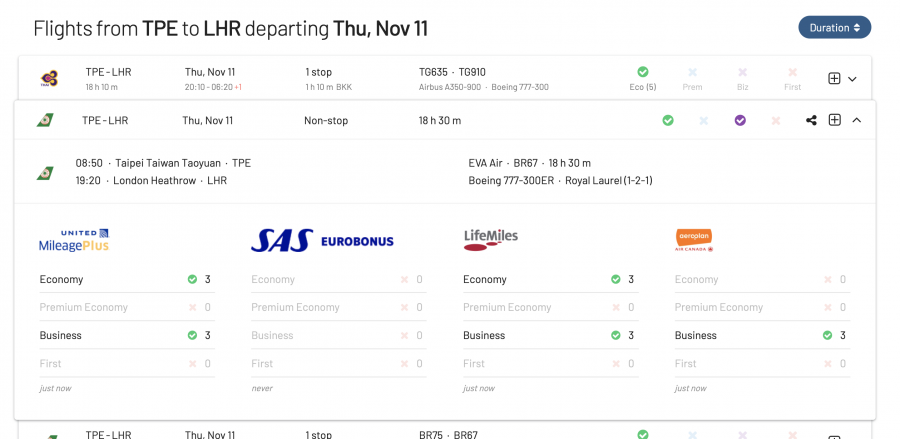Select MileagePlus Business availability row
The height and width of the screenshot is (439, 900).
126,335
